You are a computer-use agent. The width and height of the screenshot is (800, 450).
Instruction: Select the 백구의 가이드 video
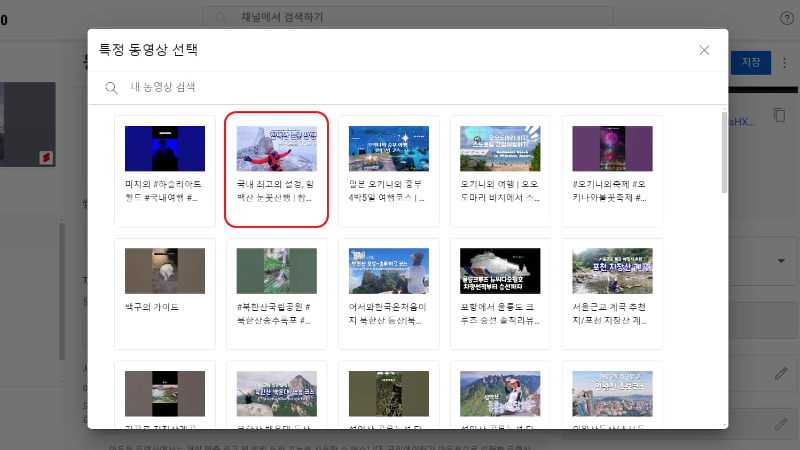(x=165, y=293)
